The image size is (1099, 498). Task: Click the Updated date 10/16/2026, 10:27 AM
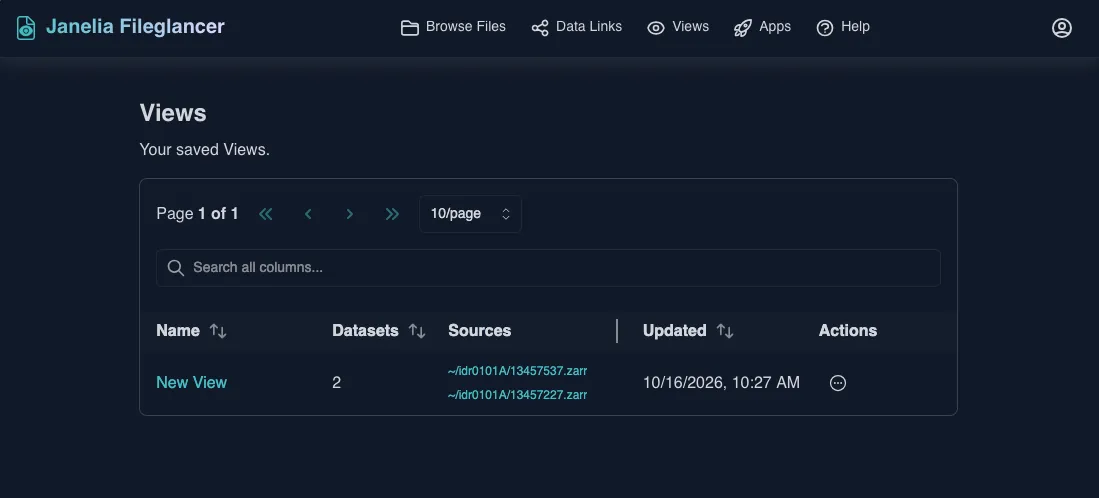(721, 382)
